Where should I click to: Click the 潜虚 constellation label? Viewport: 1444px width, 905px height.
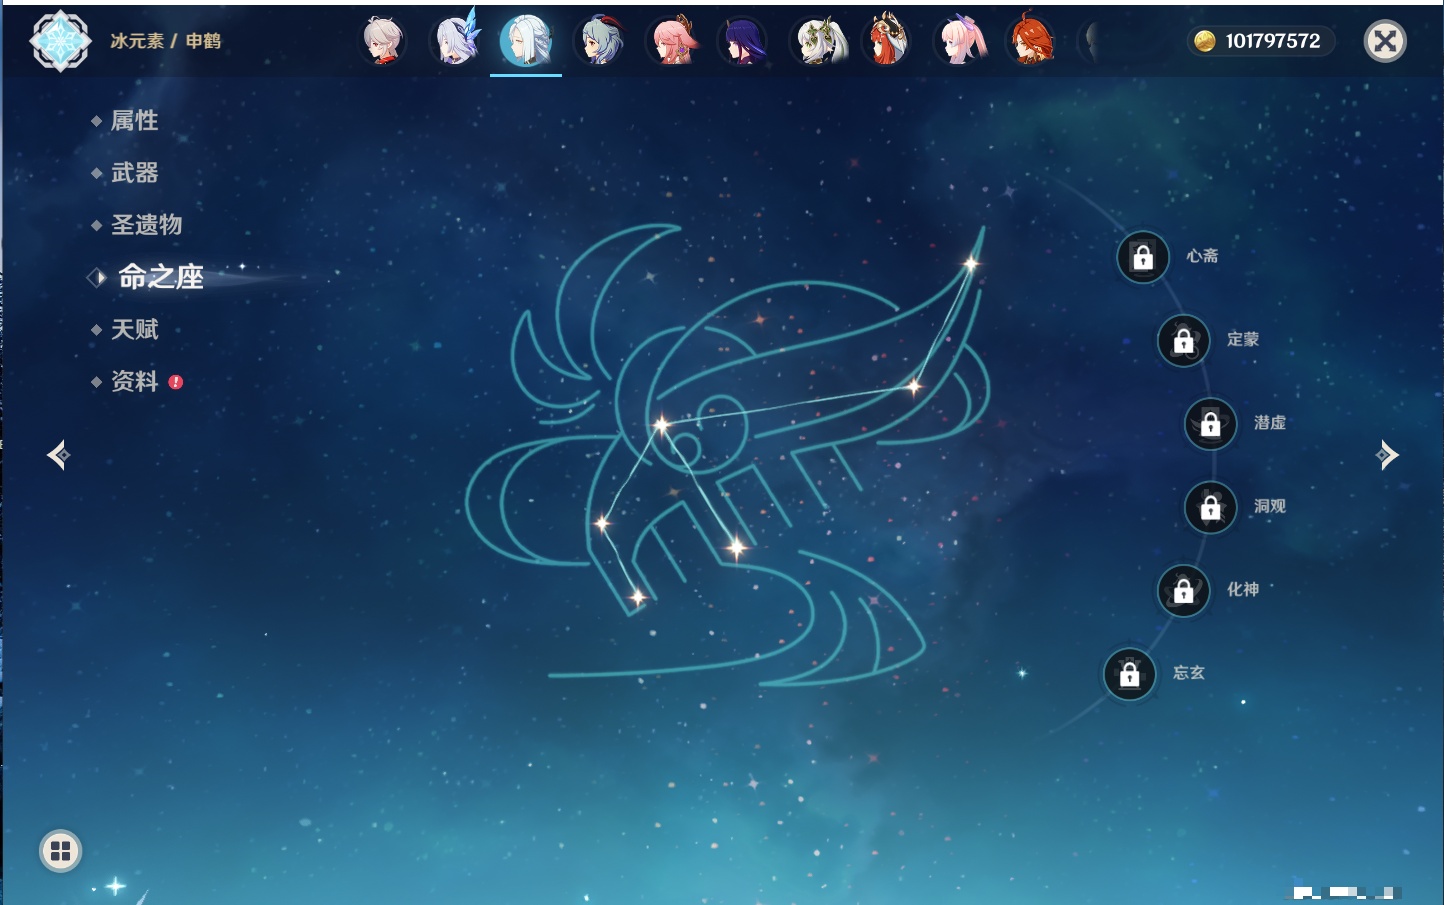click(x=1270, y=423)
